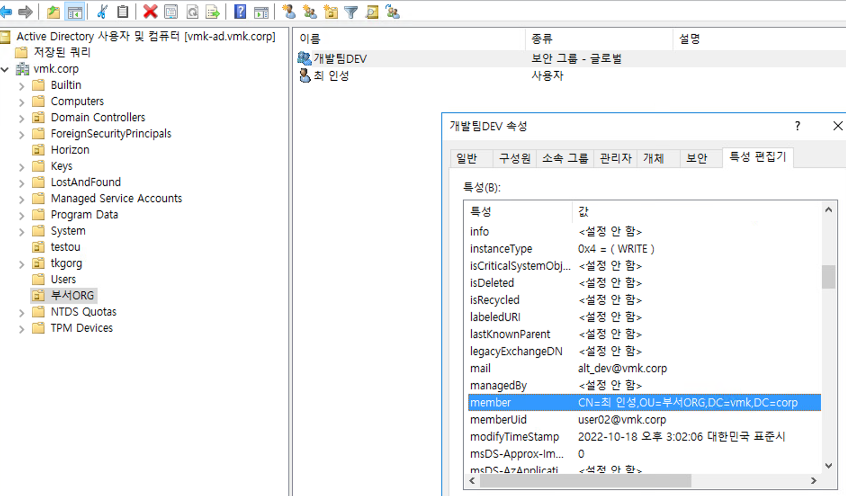This screenshot has width=846, height=496.
Task: Click the Domain Controllers OU icon
Action: [38, 118]
